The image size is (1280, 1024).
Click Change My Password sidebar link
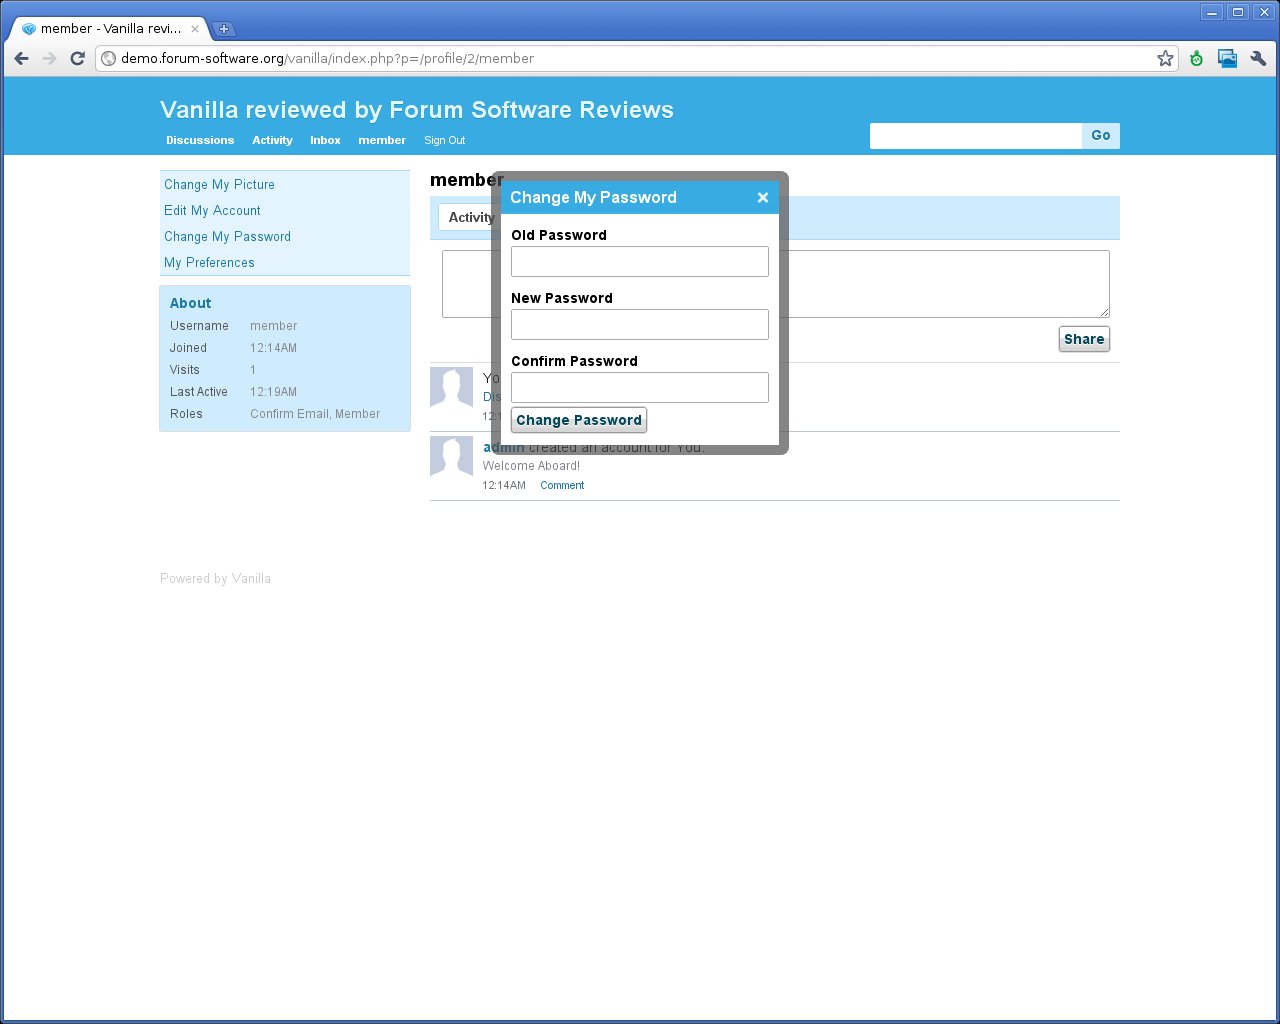tap(227, 236)
